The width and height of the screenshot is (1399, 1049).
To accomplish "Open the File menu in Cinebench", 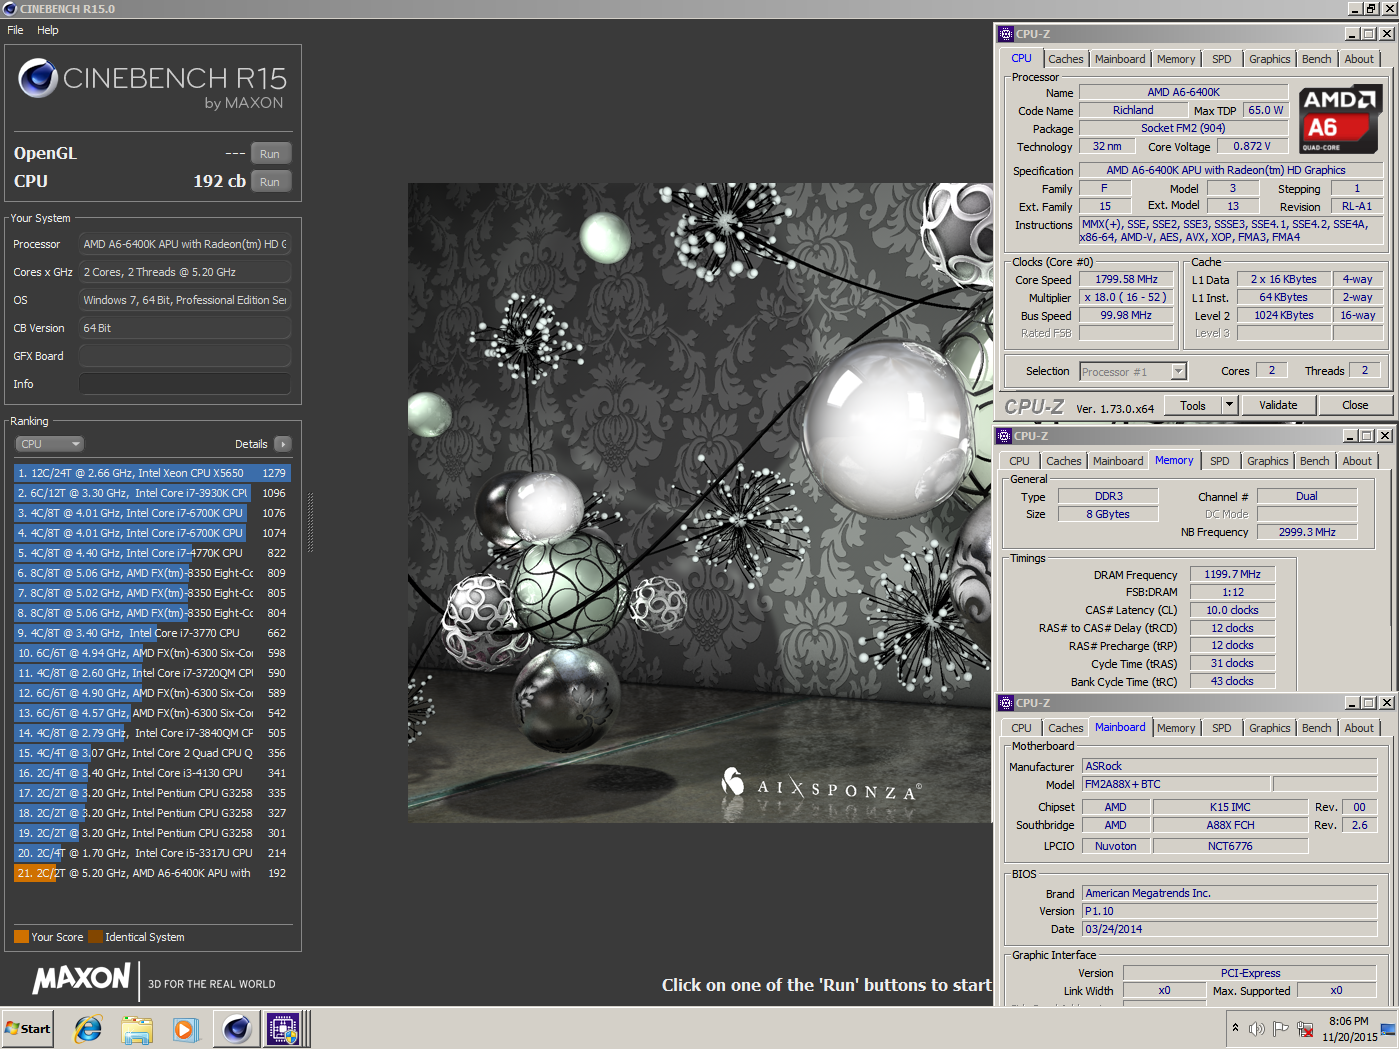I will [15, 30].
